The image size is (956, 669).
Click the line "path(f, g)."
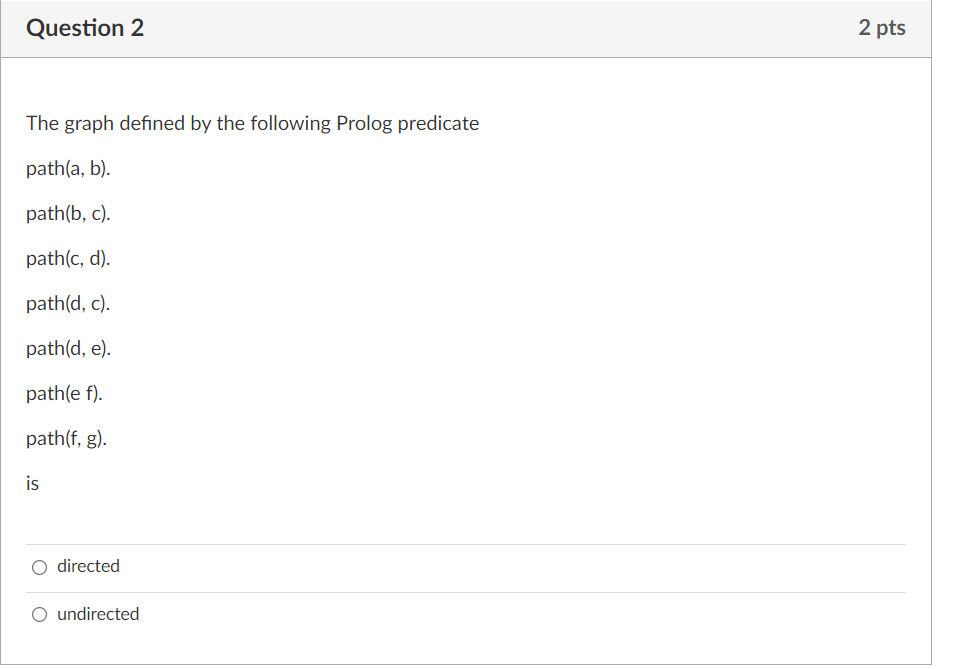(x=66, y=438)
